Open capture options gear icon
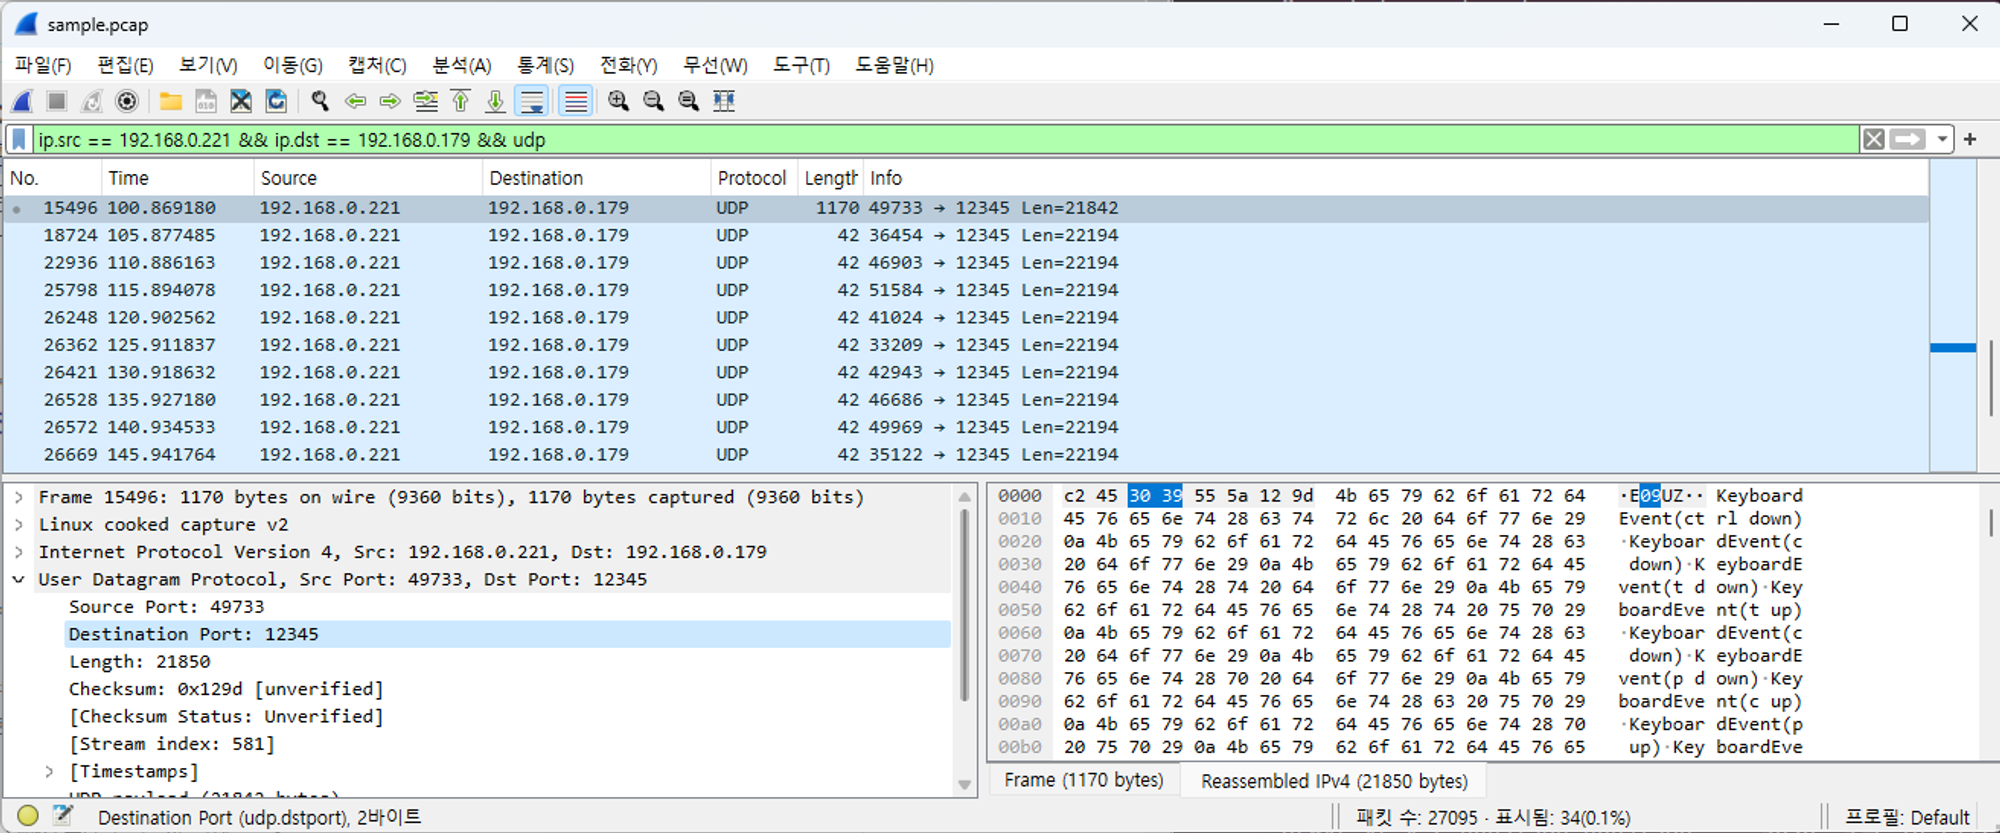 point(127,101)
